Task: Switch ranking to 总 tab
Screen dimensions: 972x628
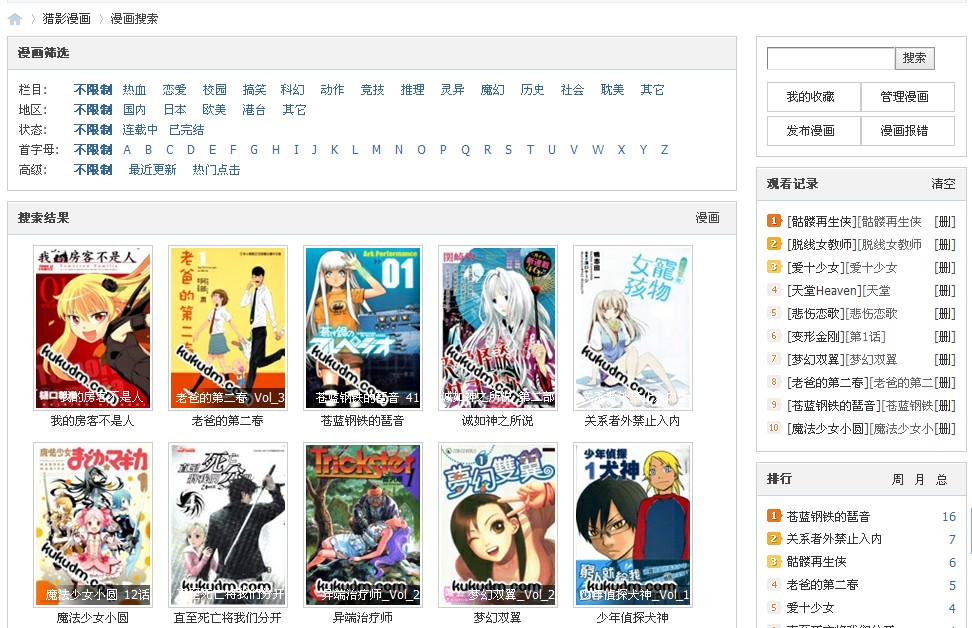Action: pos(942,479)
